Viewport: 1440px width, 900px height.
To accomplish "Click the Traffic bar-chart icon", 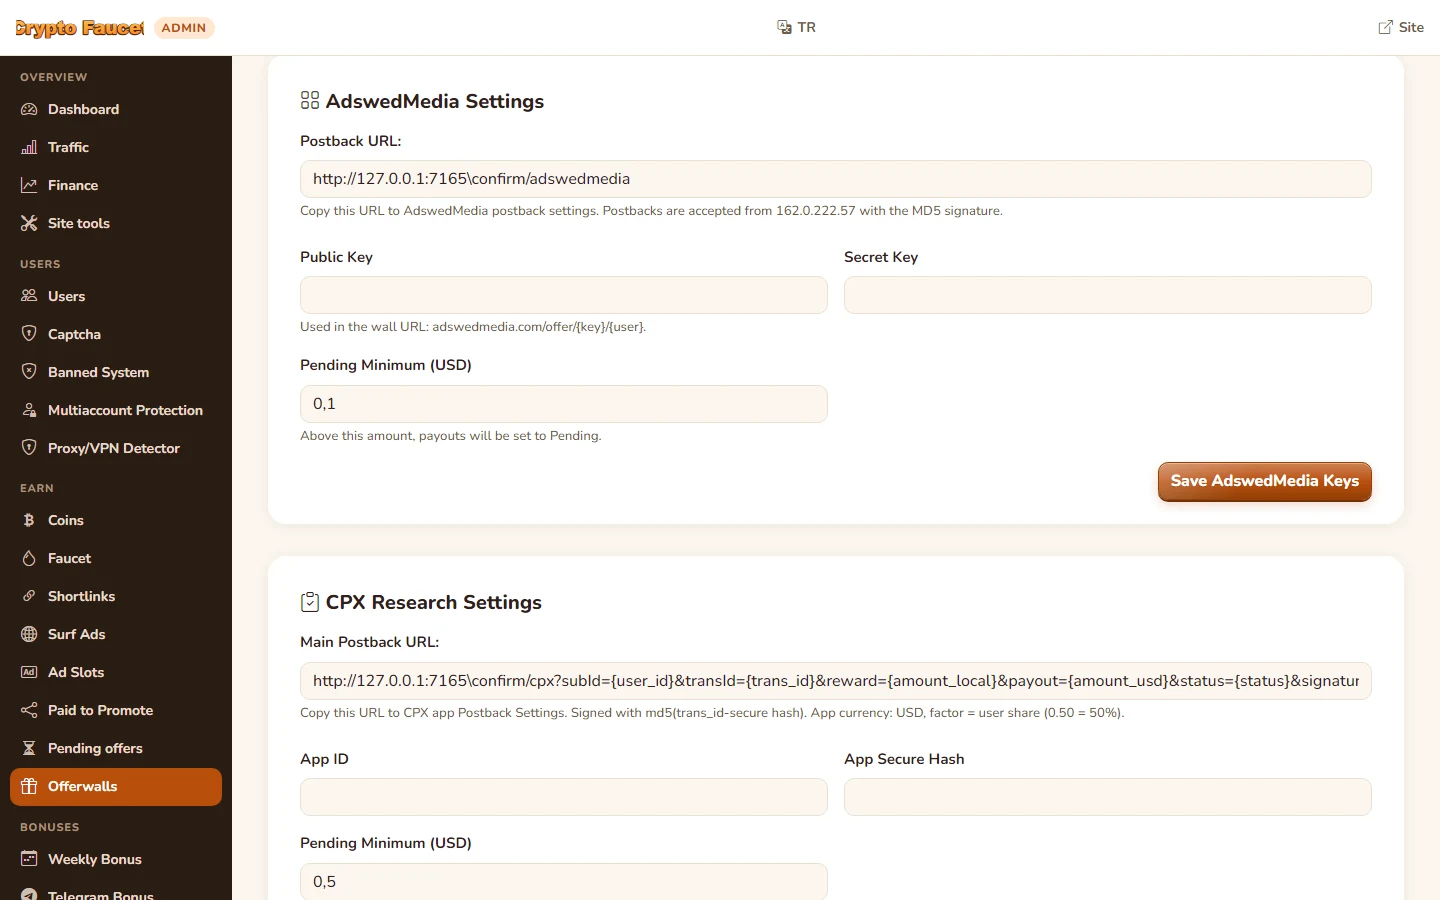I will point(29,147).
